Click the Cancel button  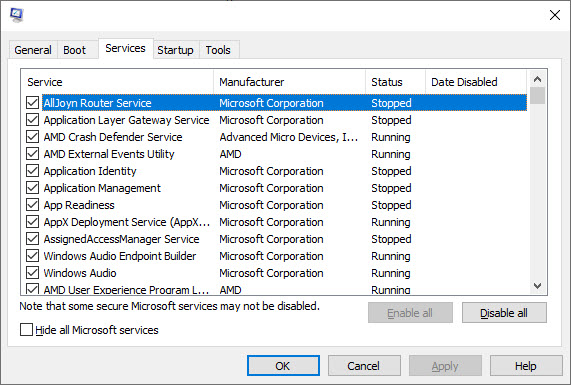point(364,366)
